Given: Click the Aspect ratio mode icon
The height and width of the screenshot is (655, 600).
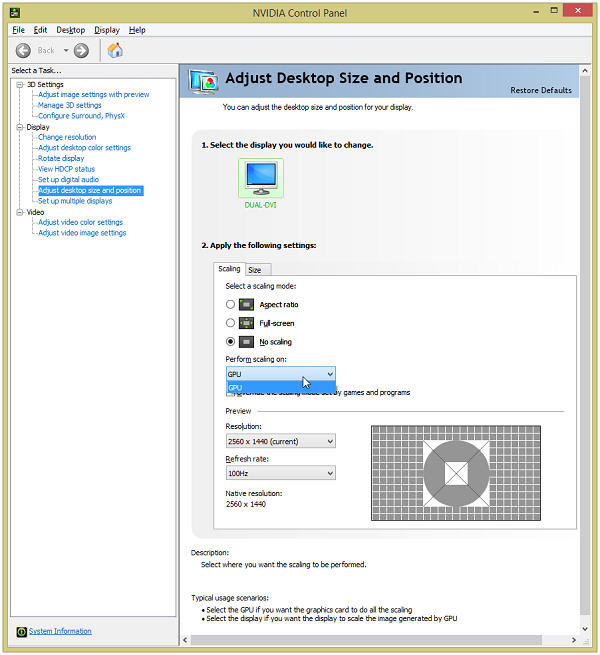Looking at the screenshot, I should click(246, 305).
